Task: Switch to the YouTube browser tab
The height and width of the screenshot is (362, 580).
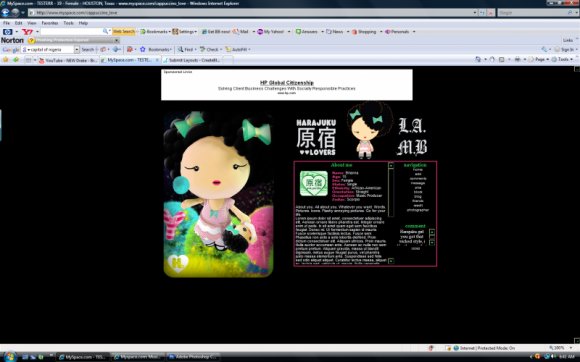Action: point(68,60)
